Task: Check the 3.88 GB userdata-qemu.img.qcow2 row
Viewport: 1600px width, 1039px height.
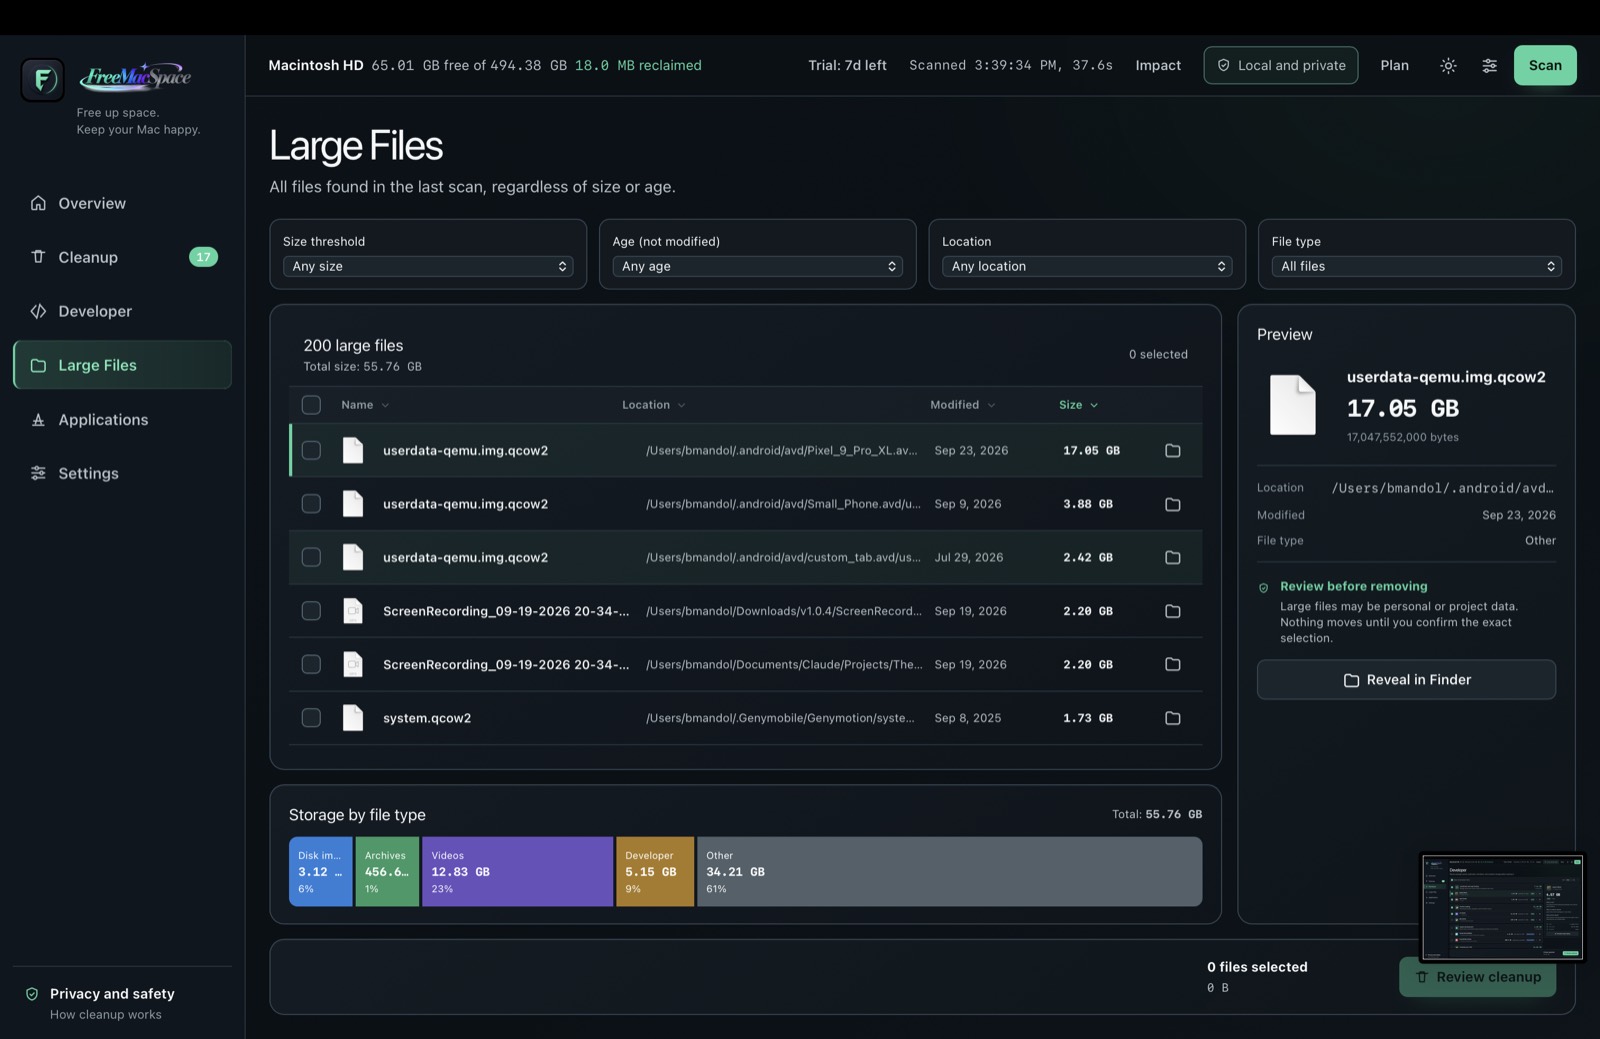Action: point(311,504)
